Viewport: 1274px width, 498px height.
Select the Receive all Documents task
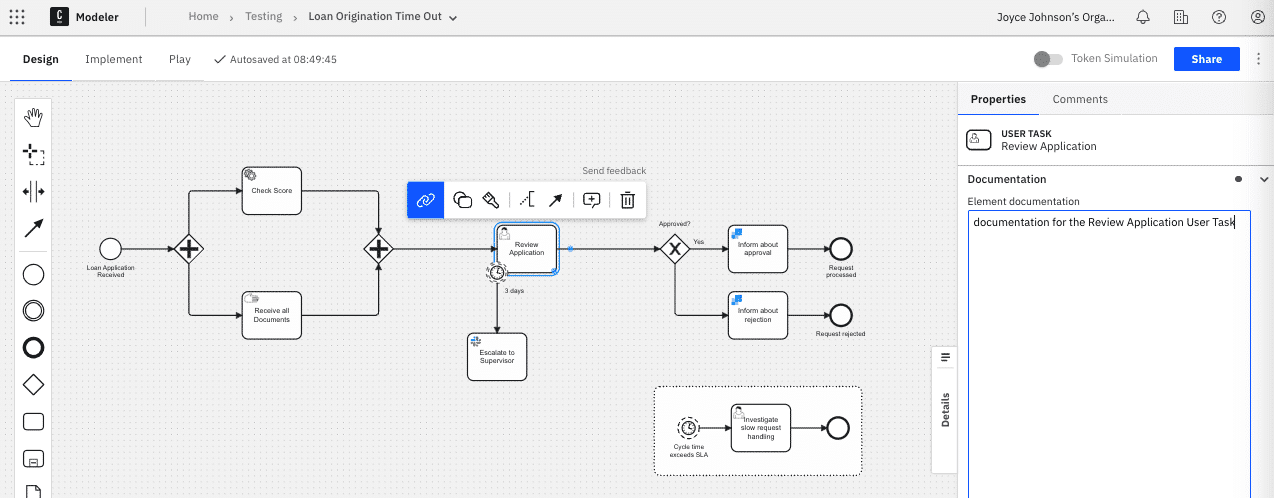tap(272, 315)
